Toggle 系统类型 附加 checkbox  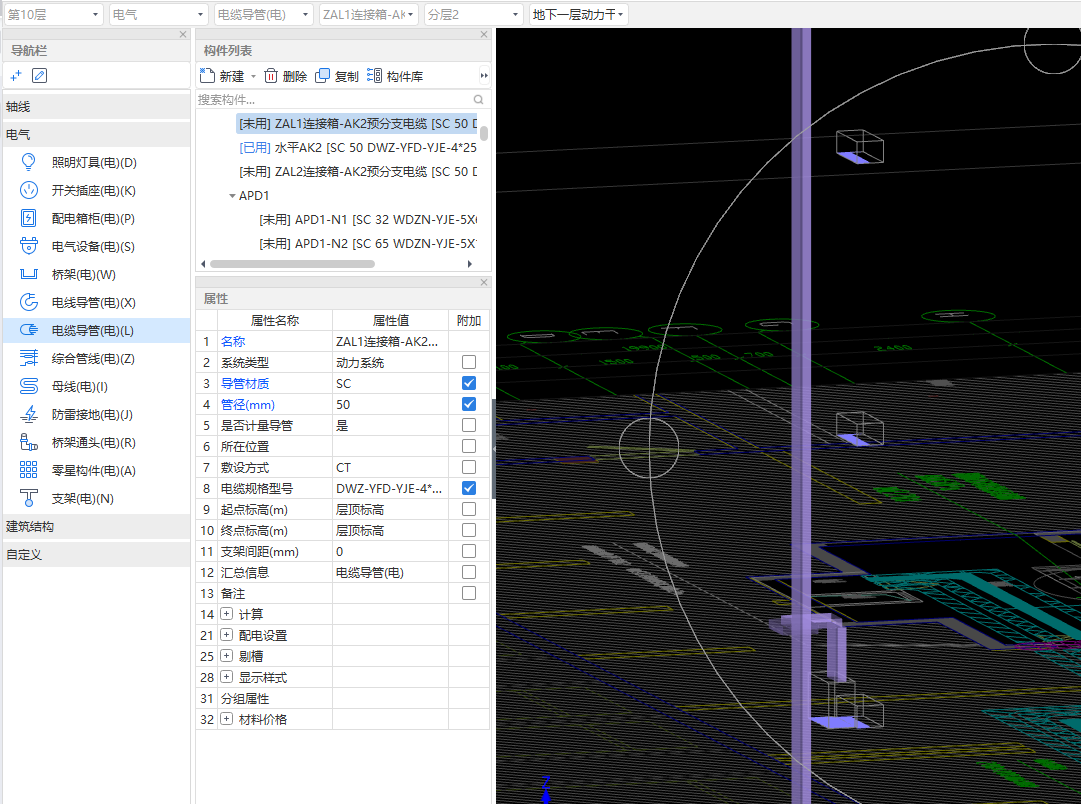coord(469,362)
